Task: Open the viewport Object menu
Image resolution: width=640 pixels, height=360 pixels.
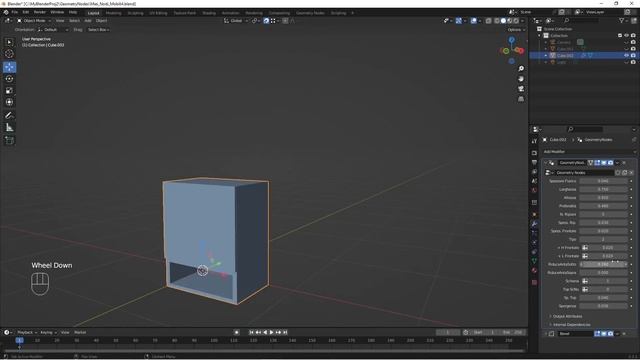Action: coord(101,21)
